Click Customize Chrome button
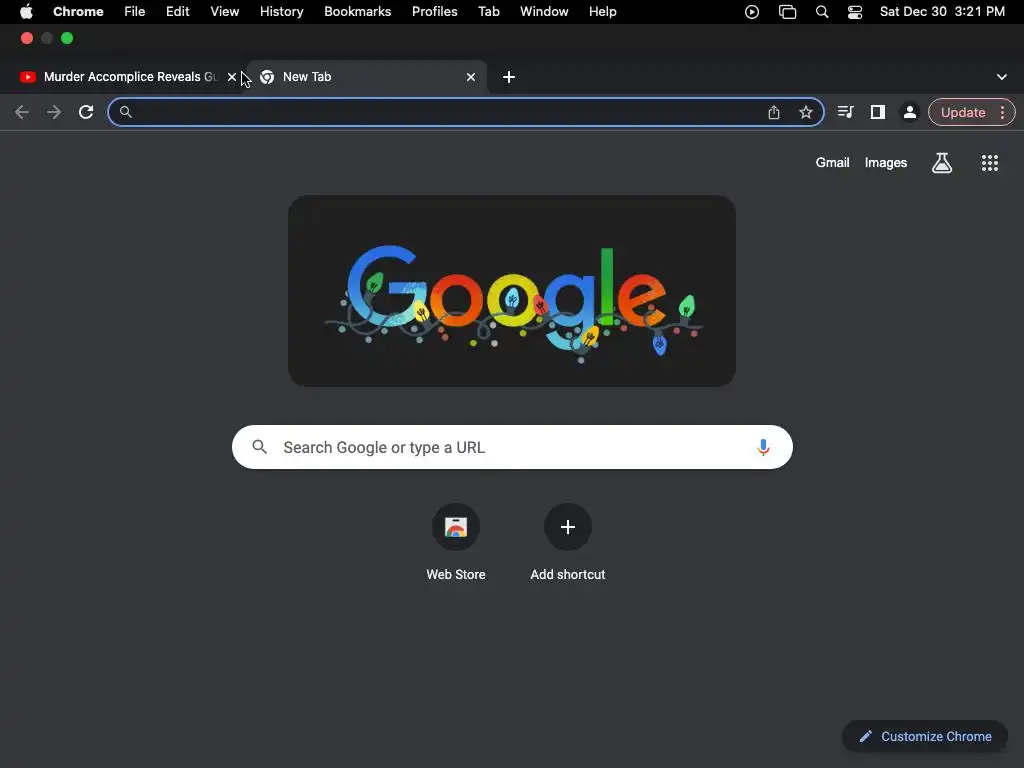The height and width of the screenshot is (768, 1024). coord(925,737)
